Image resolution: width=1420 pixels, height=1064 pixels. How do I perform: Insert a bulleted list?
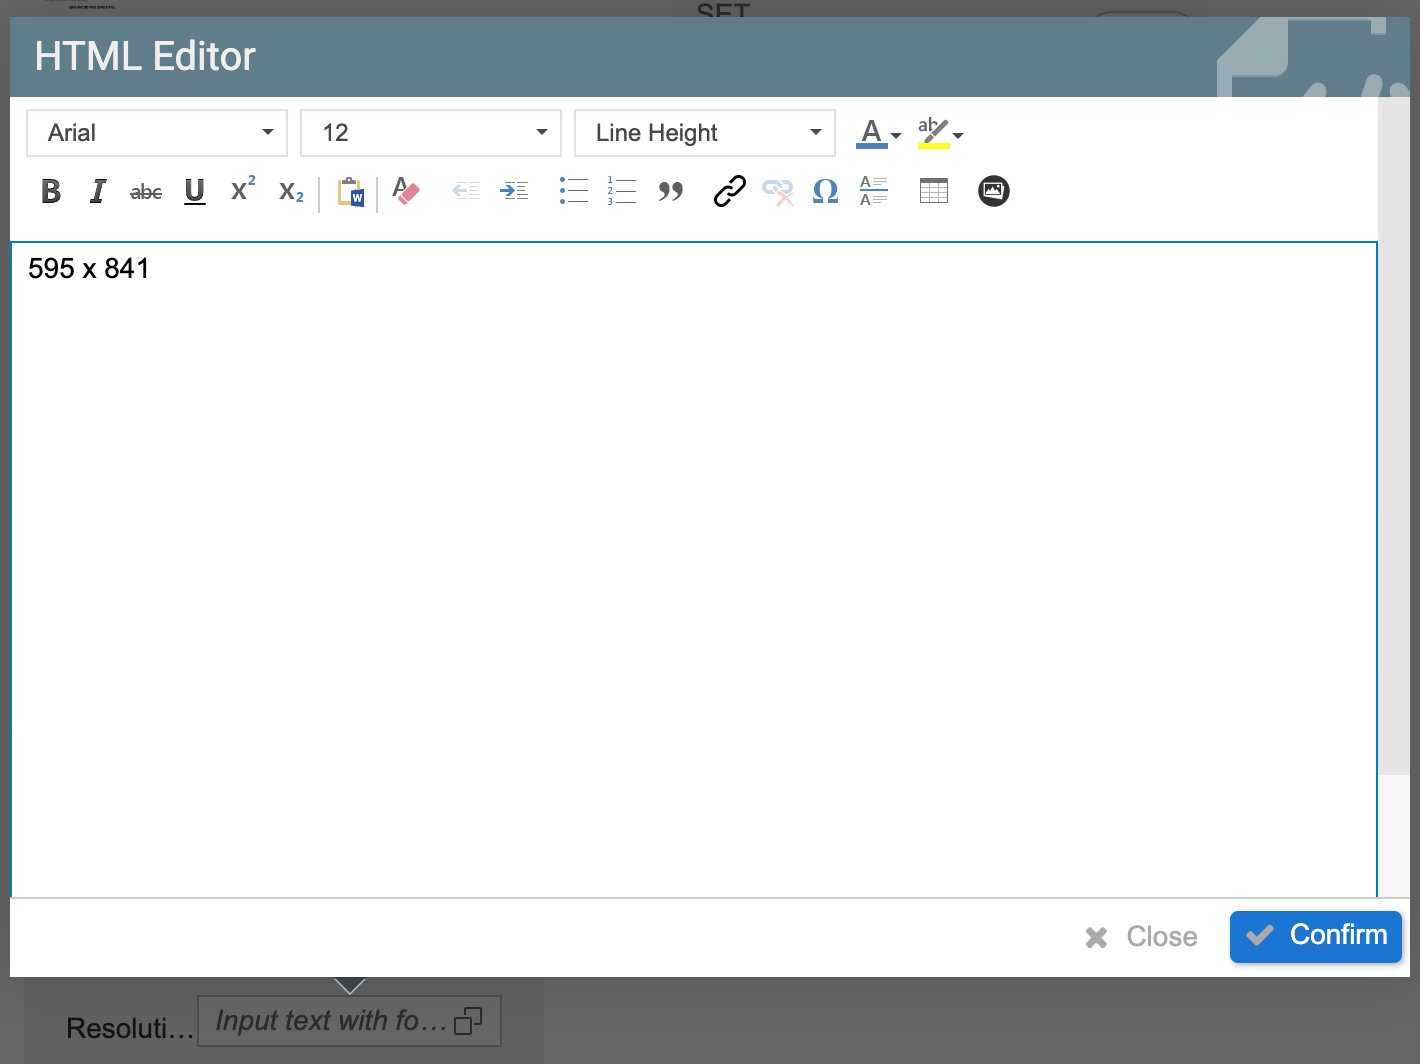coord(574,191)
